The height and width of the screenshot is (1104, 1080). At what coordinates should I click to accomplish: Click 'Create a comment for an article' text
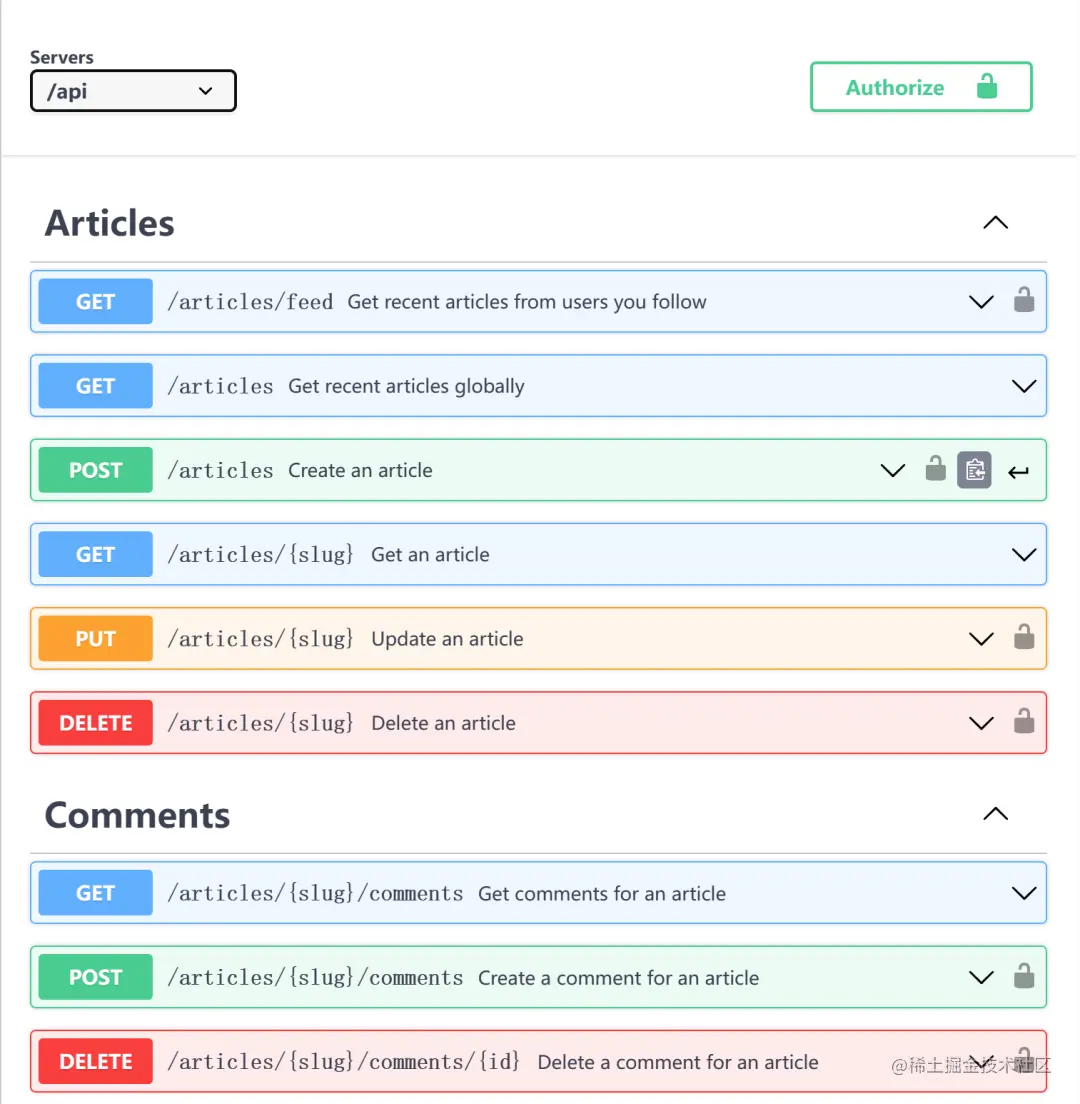[618, 978]
